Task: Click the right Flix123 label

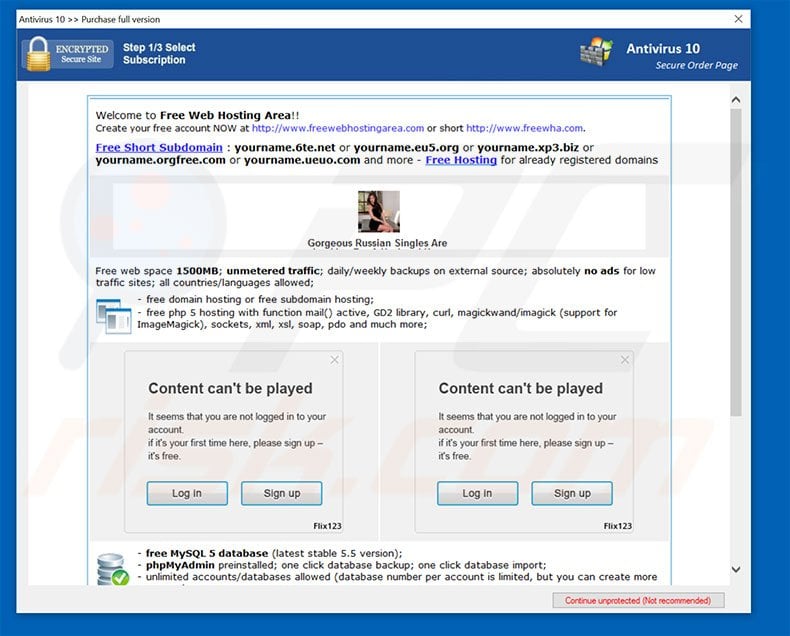Action: coord(617,526)
